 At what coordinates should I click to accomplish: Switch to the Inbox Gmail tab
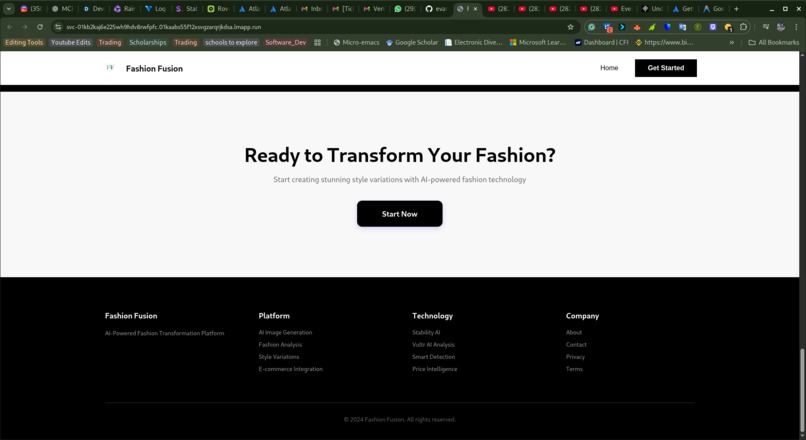(311, 9)
